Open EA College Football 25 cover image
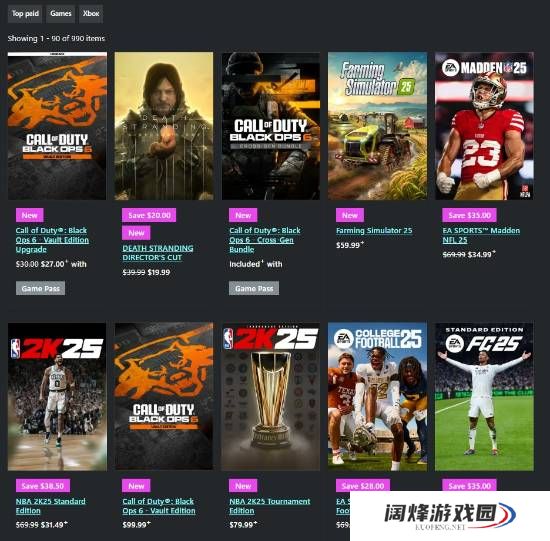550x541 pixels. tap(377, 396)
